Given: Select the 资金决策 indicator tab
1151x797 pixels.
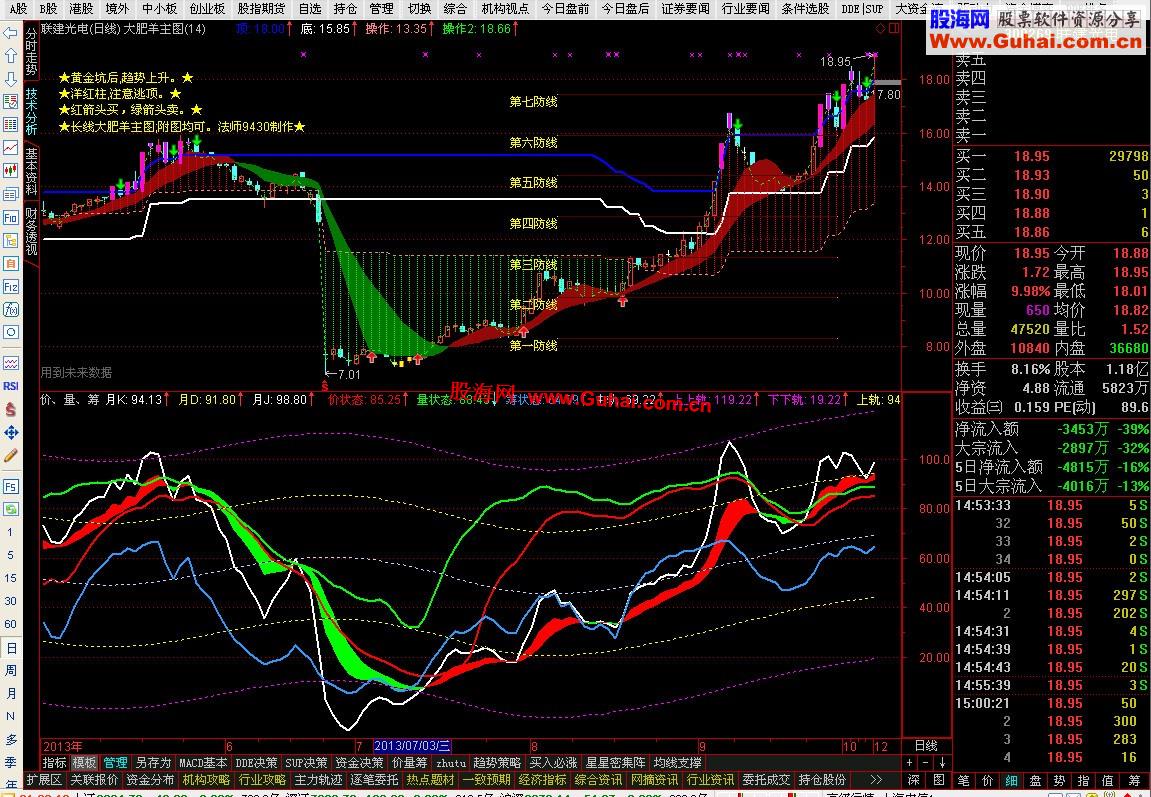Looking at the screenshot, I should (359, 763).
